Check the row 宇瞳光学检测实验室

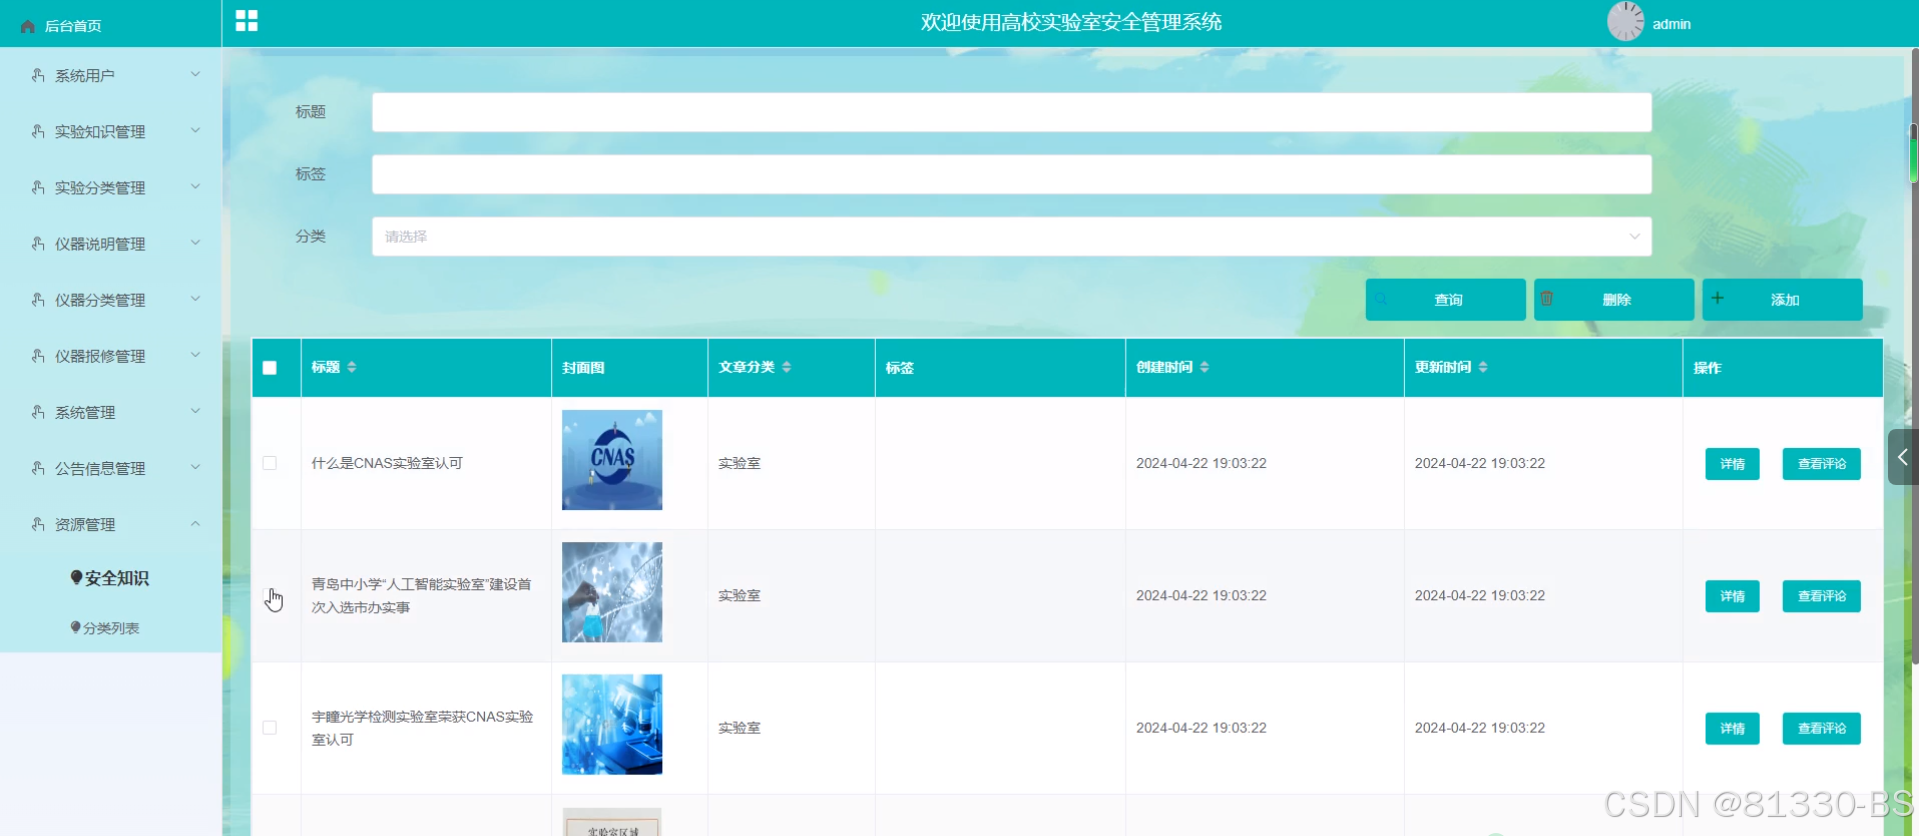coord(270,727)
